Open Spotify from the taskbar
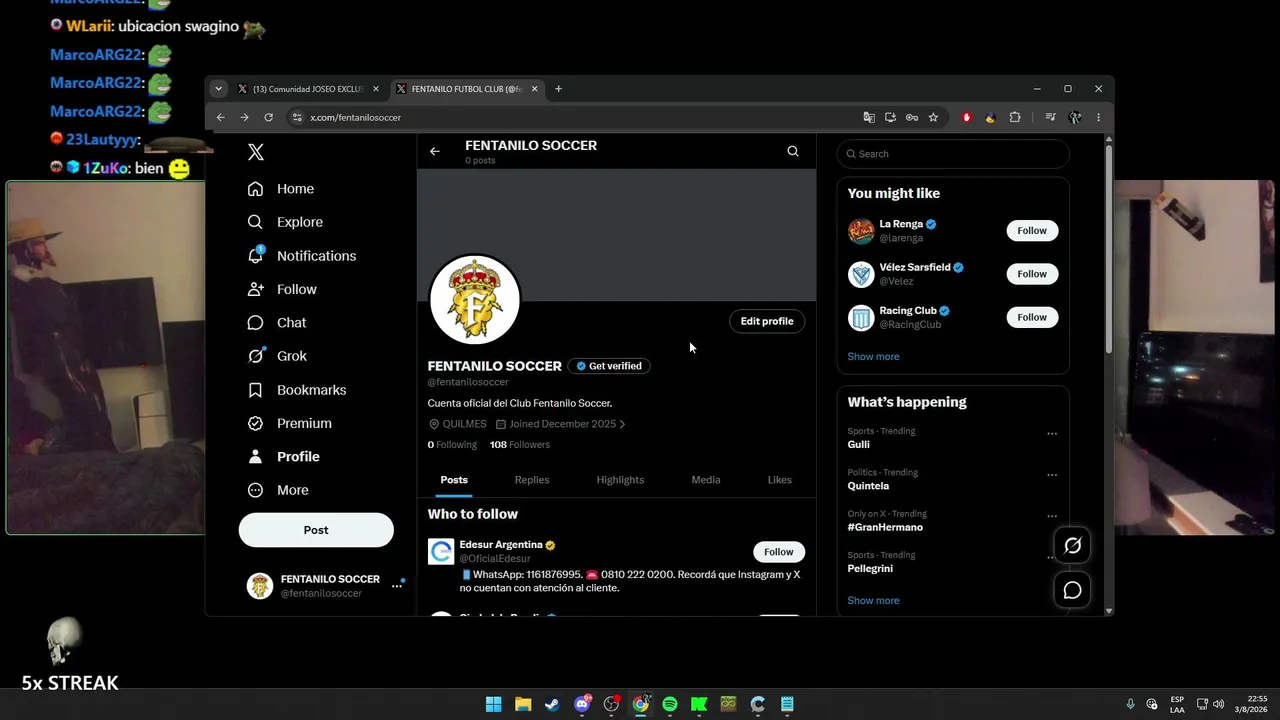Screen dimensions: 1280x720 (670, 704)
